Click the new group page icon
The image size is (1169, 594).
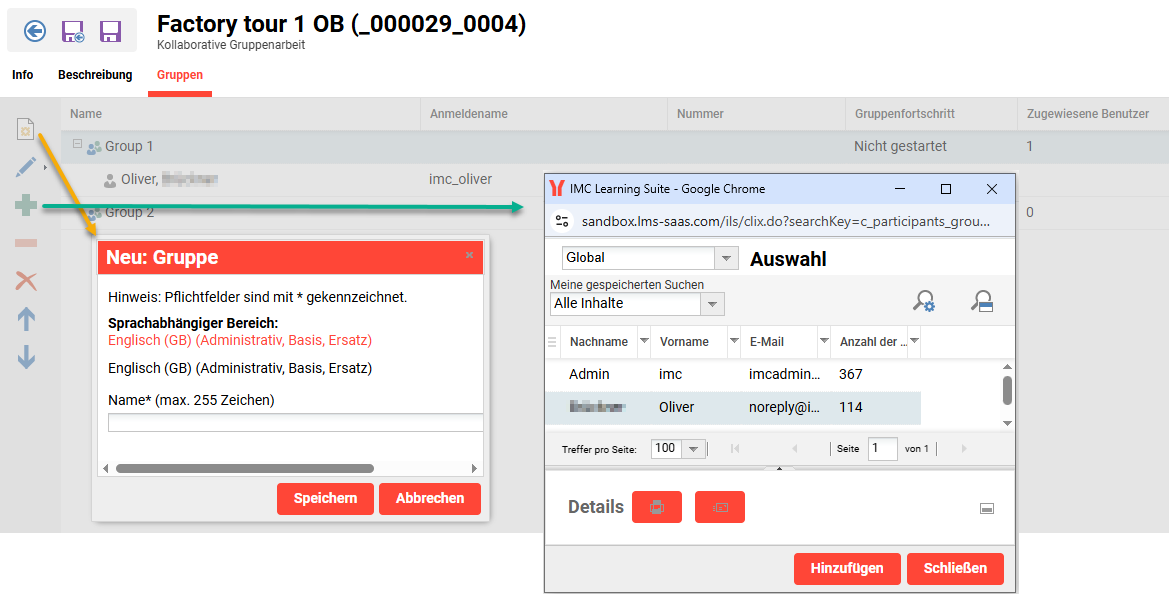(x=27, y=130)
